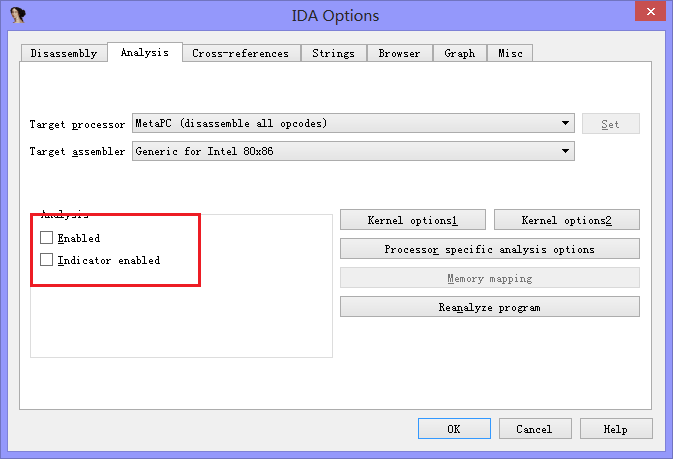The width and height of the screenshot is (673, 459).
Task: Open the Cross-references tab
Action: (240, 53)
